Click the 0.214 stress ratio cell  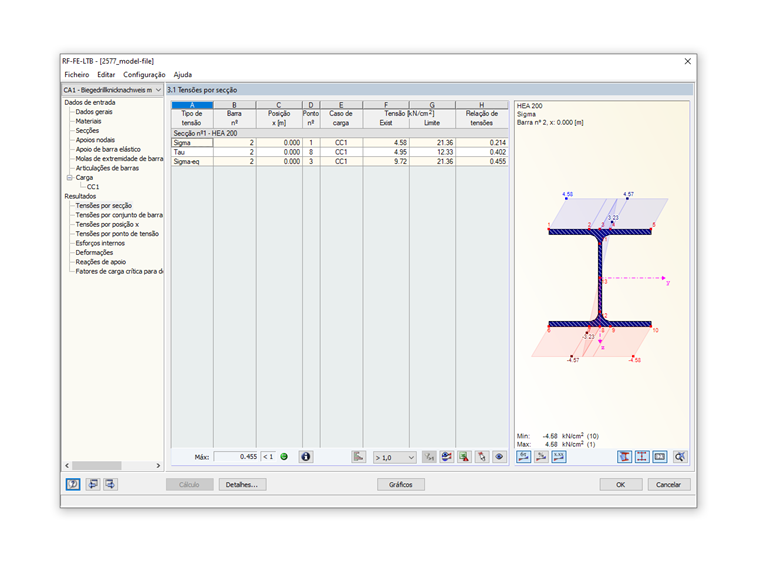[x=481, y=142]
